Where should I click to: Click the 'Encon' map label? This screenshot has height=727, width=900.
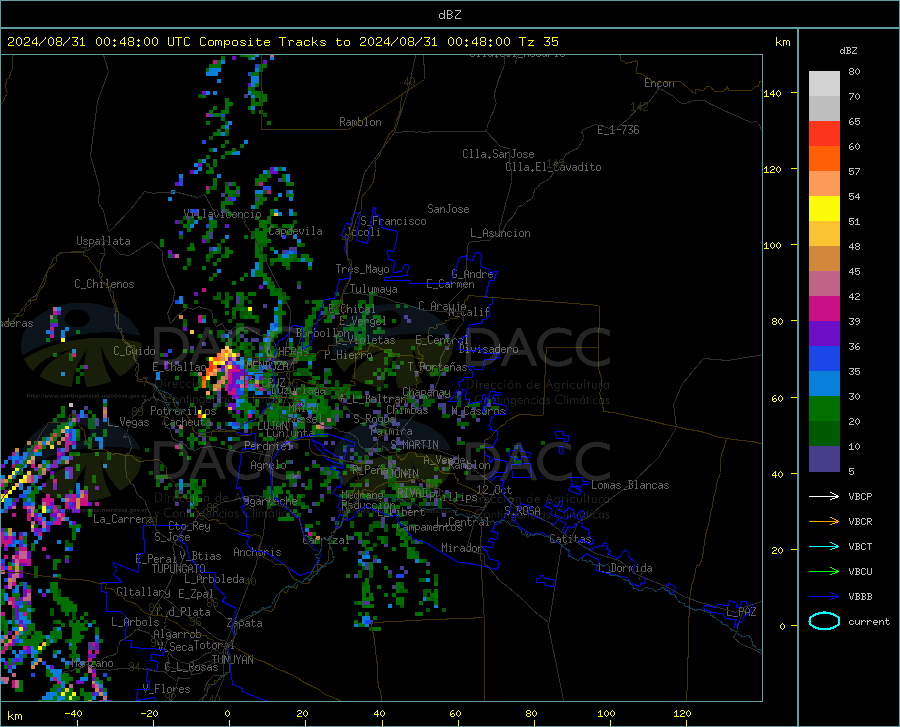[x=659, y=83]
